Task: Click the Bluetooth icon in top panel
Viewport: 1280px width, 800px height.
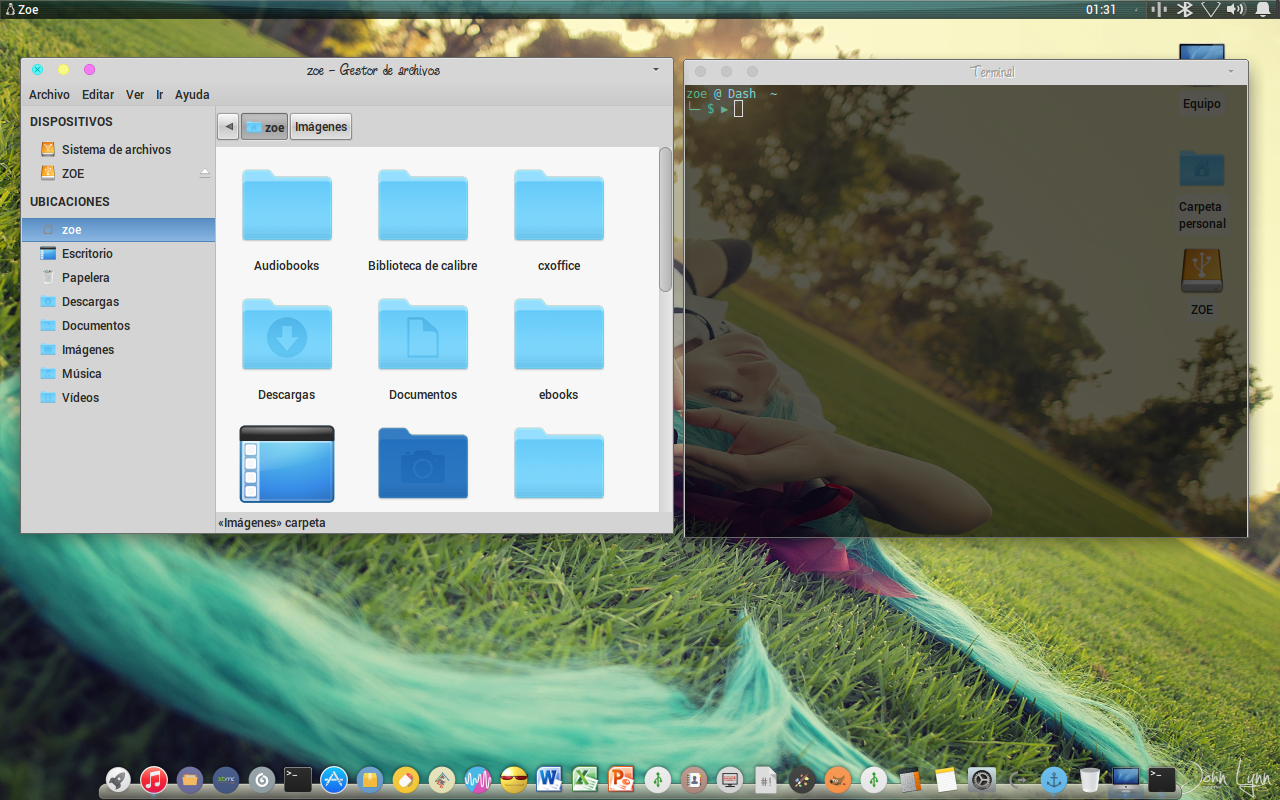Action: [1184, 9]
